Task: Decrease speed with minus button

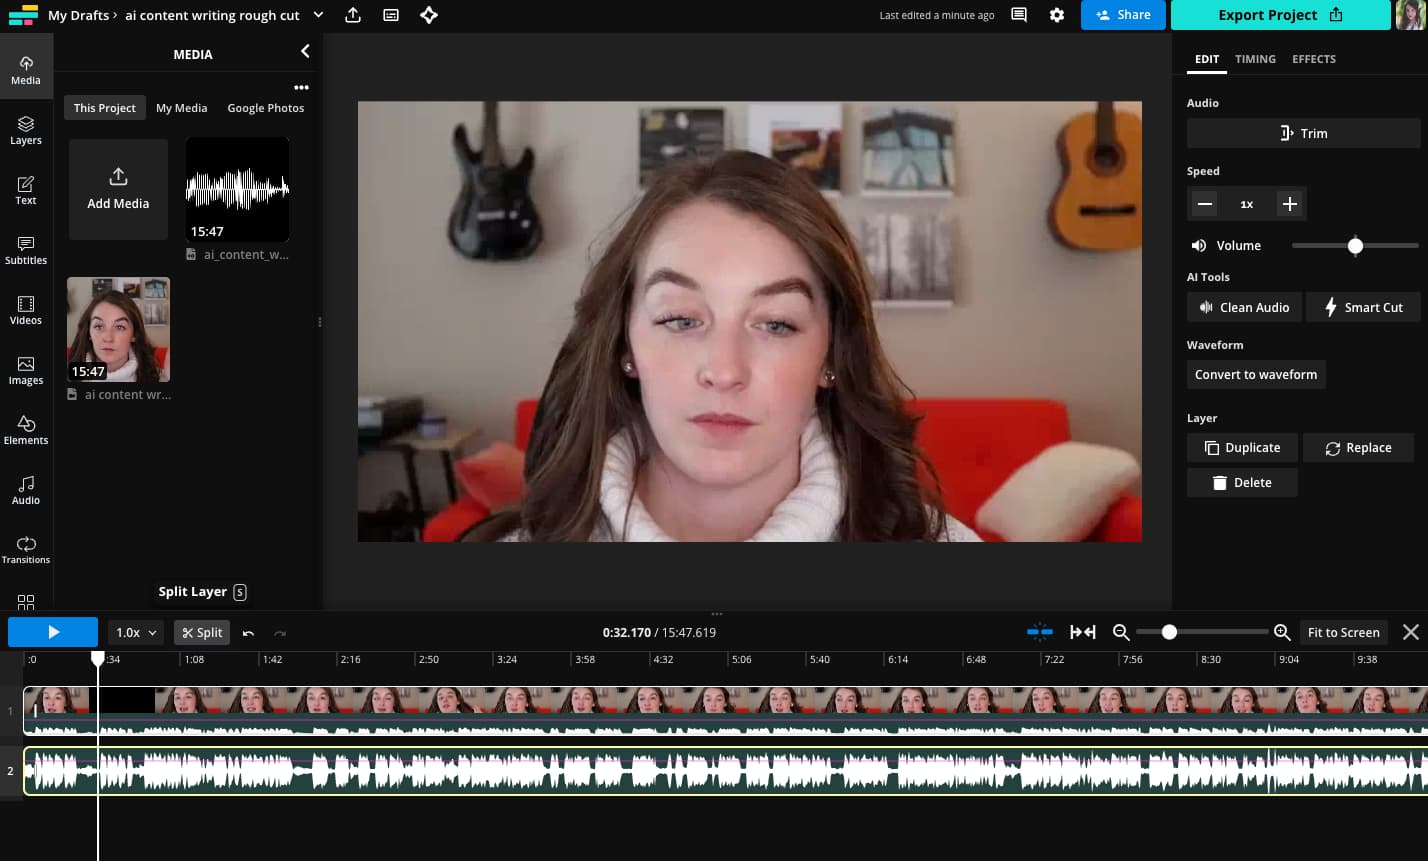Action: (x=1205, y=204)
